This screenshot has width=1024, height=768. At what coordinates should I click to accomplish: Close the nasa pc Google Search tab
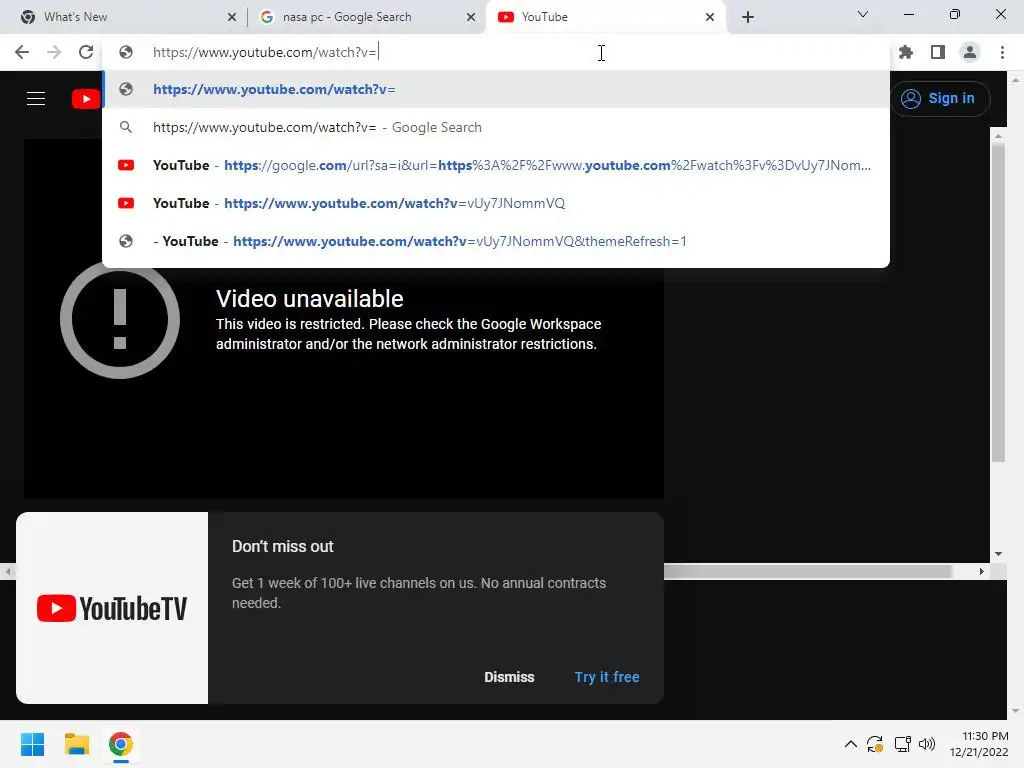[x=471, y=17]
